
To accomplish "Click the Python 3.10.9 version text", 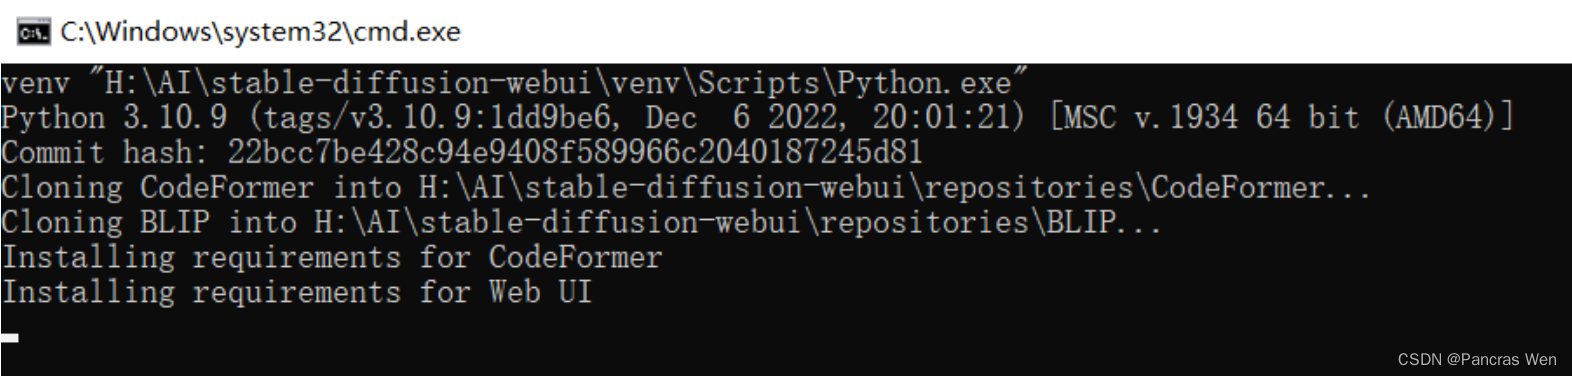I will click(x=114, y=117).
